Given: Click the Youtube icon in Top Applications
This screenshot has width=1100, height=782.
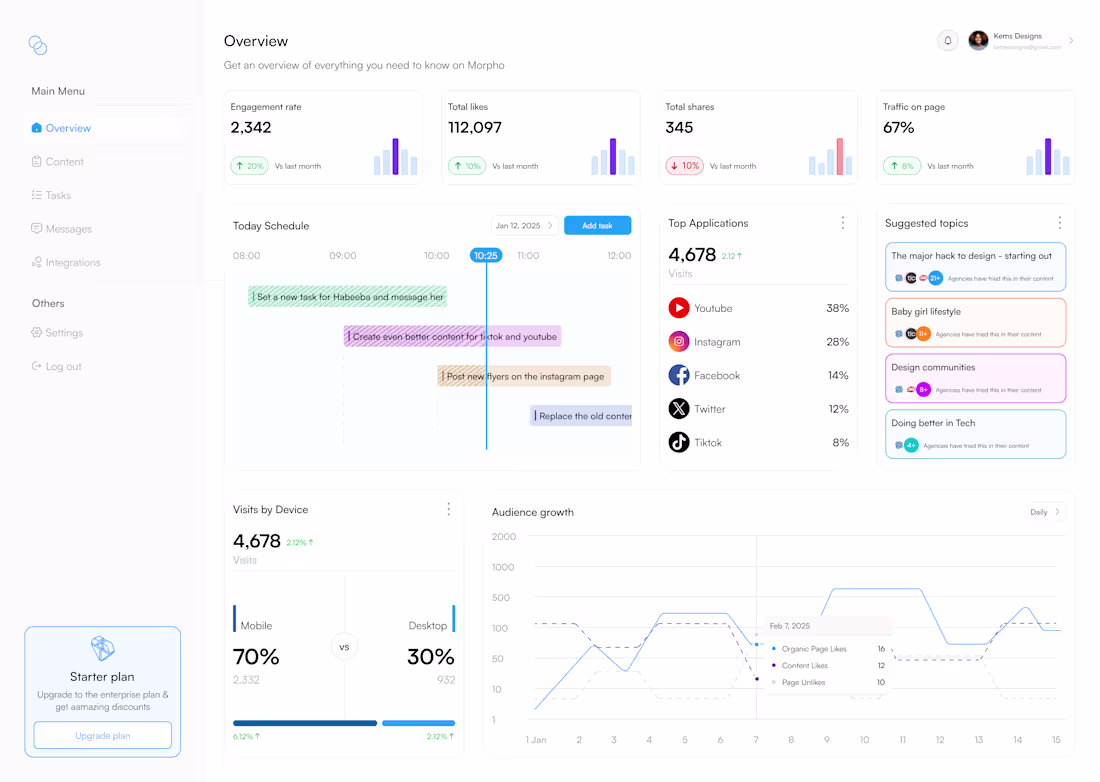Looking at the screenshot, I should tap(681, 308).
